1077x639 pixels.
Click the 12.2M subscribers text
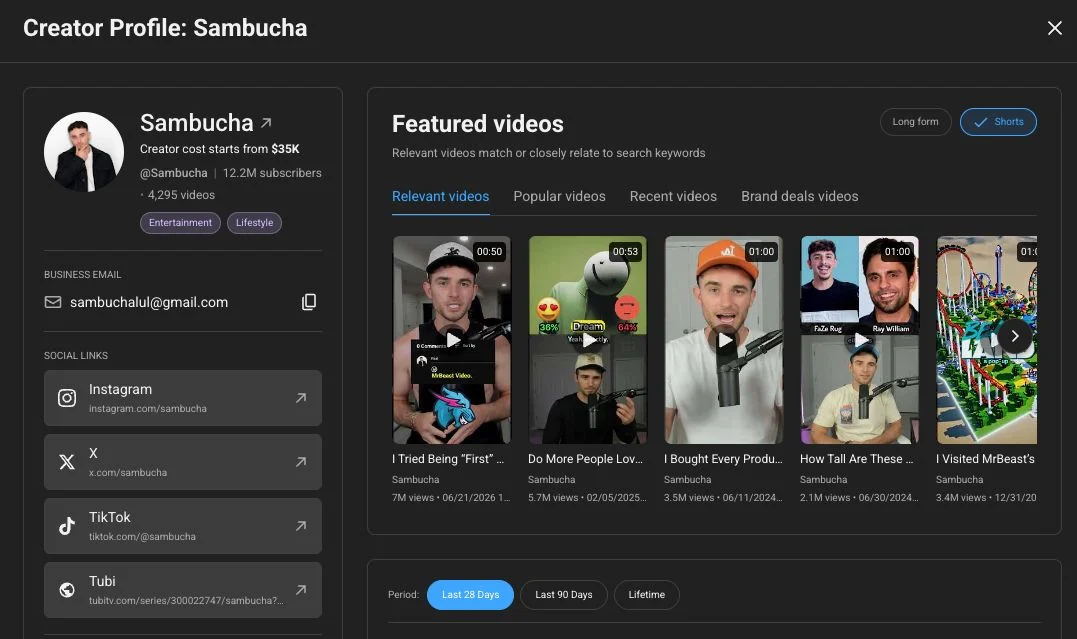[x=272, y=173]
